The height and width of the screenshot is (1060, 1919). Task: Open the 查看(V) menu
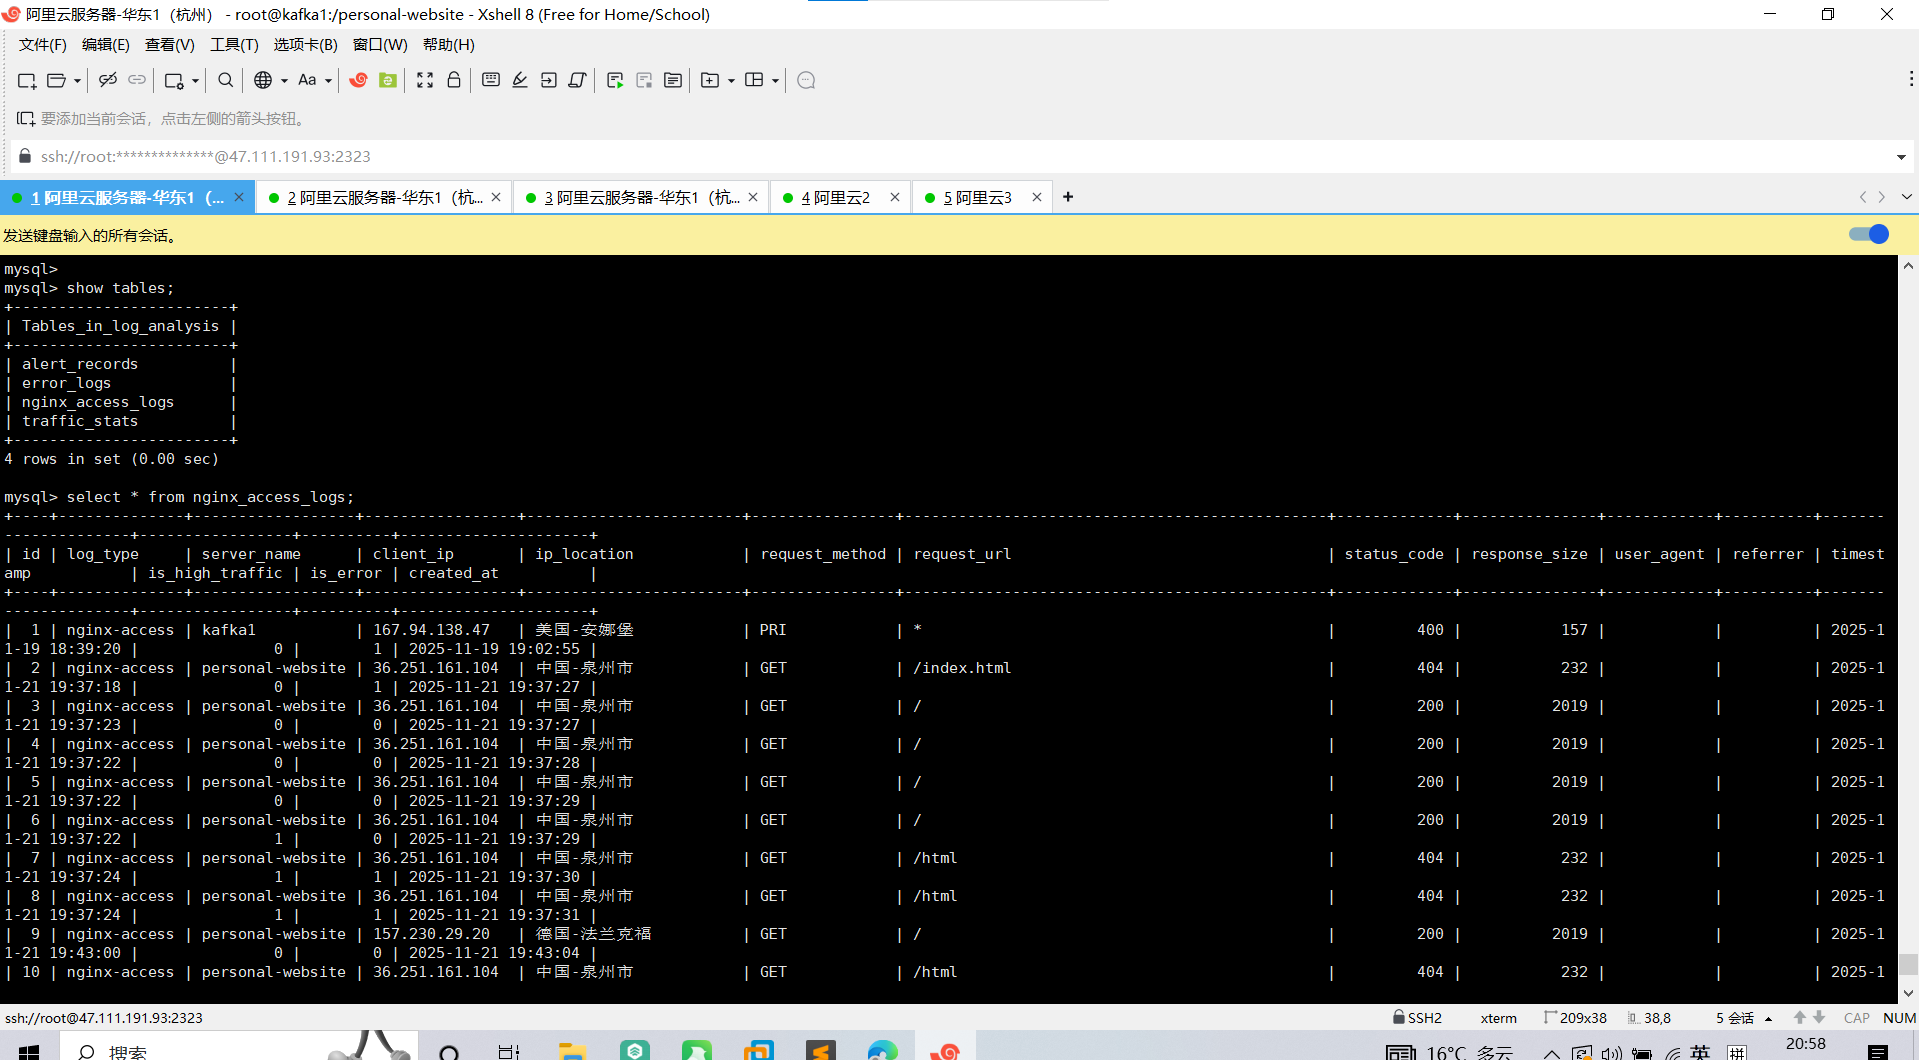coord(169,45)
